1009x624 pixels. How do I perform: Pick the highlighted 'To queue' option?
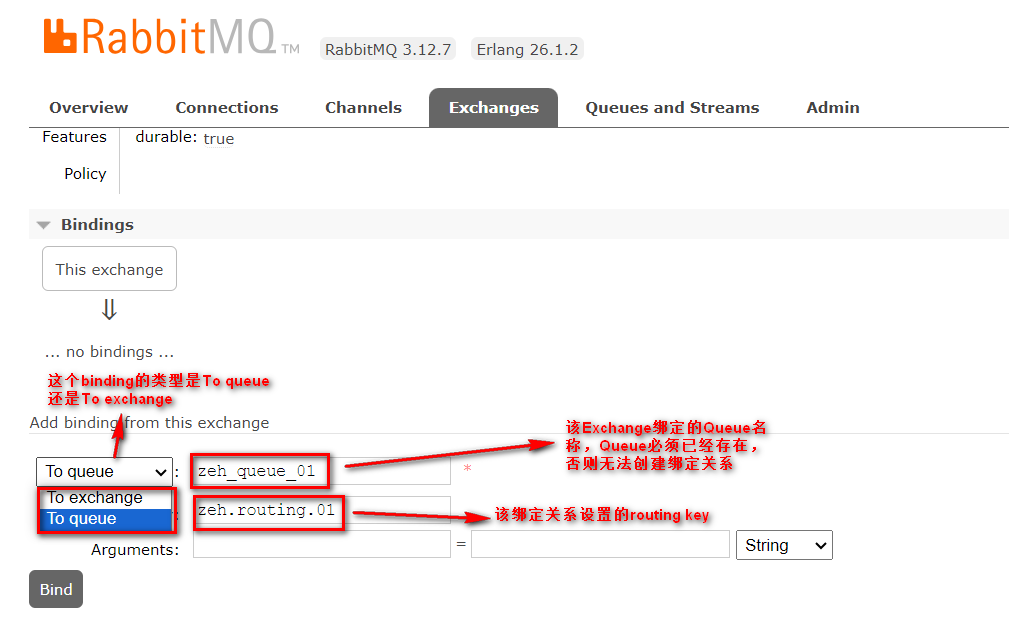click(96, 519)
